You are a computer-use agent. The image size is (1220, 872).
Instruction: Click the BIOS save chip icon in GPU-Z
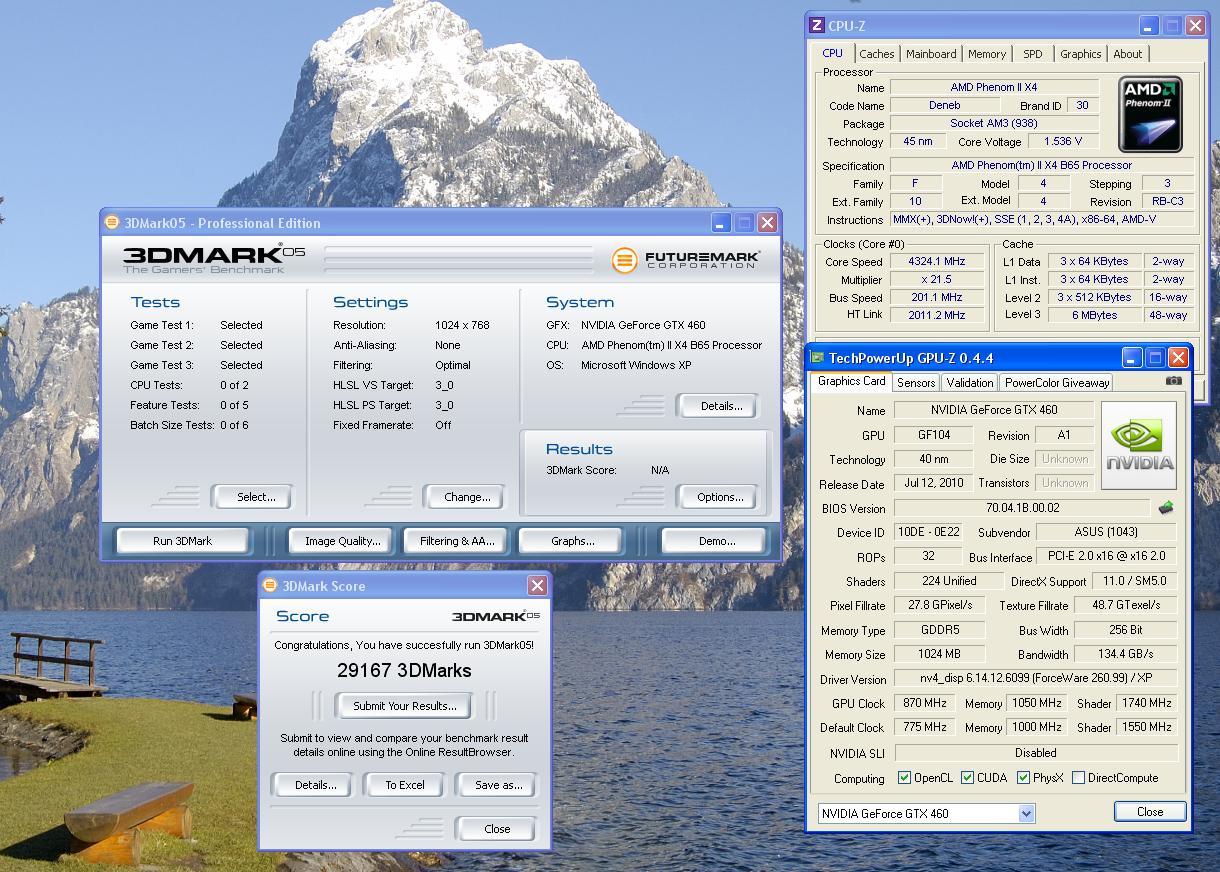[1166, 508]
